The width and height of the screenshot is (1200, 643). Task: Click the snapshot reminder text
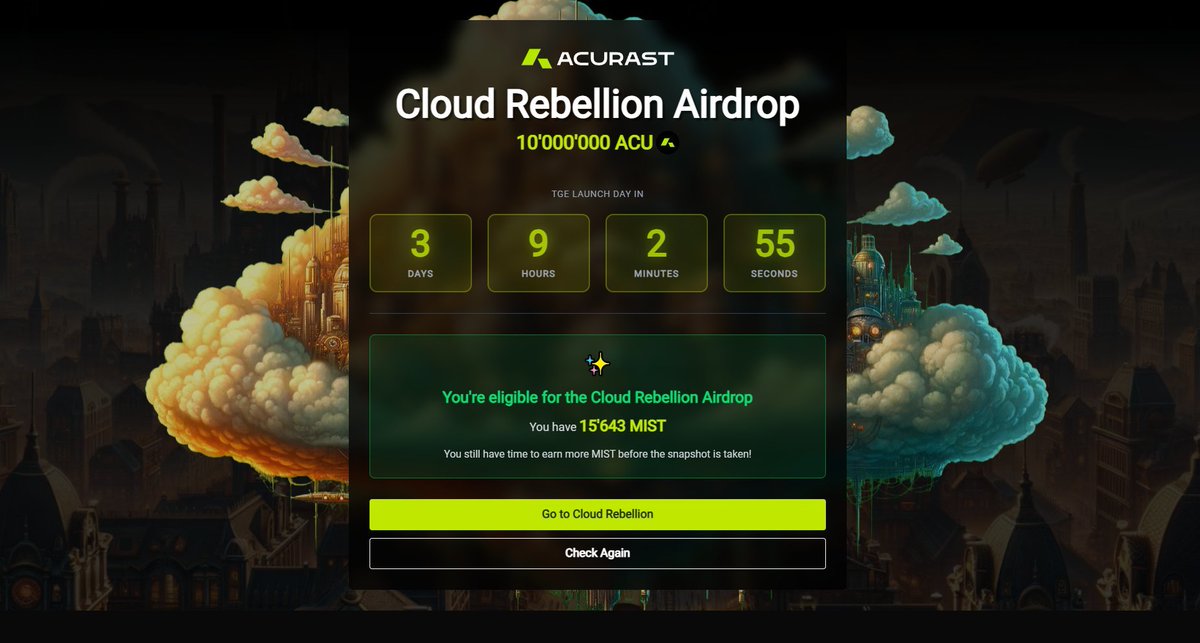point(597,454)
